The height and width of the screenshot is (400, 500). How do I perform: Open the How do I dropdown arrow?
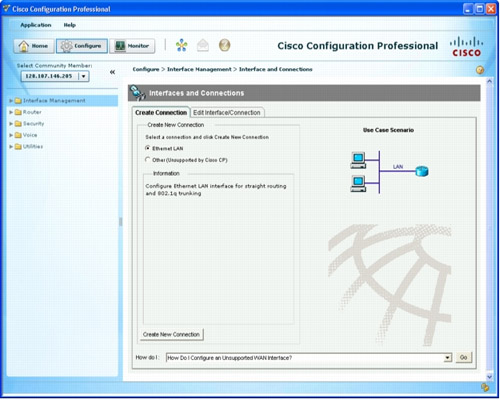447,358
